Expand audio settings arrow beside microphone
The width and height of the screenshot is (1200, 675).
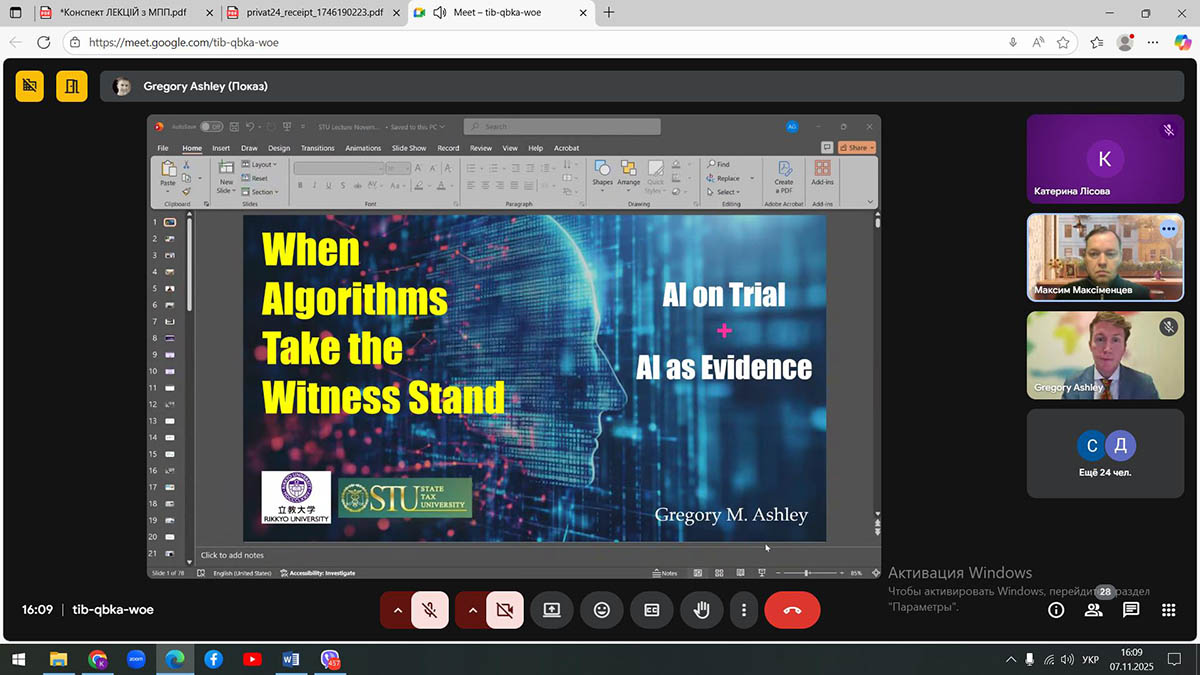(397, 610)
